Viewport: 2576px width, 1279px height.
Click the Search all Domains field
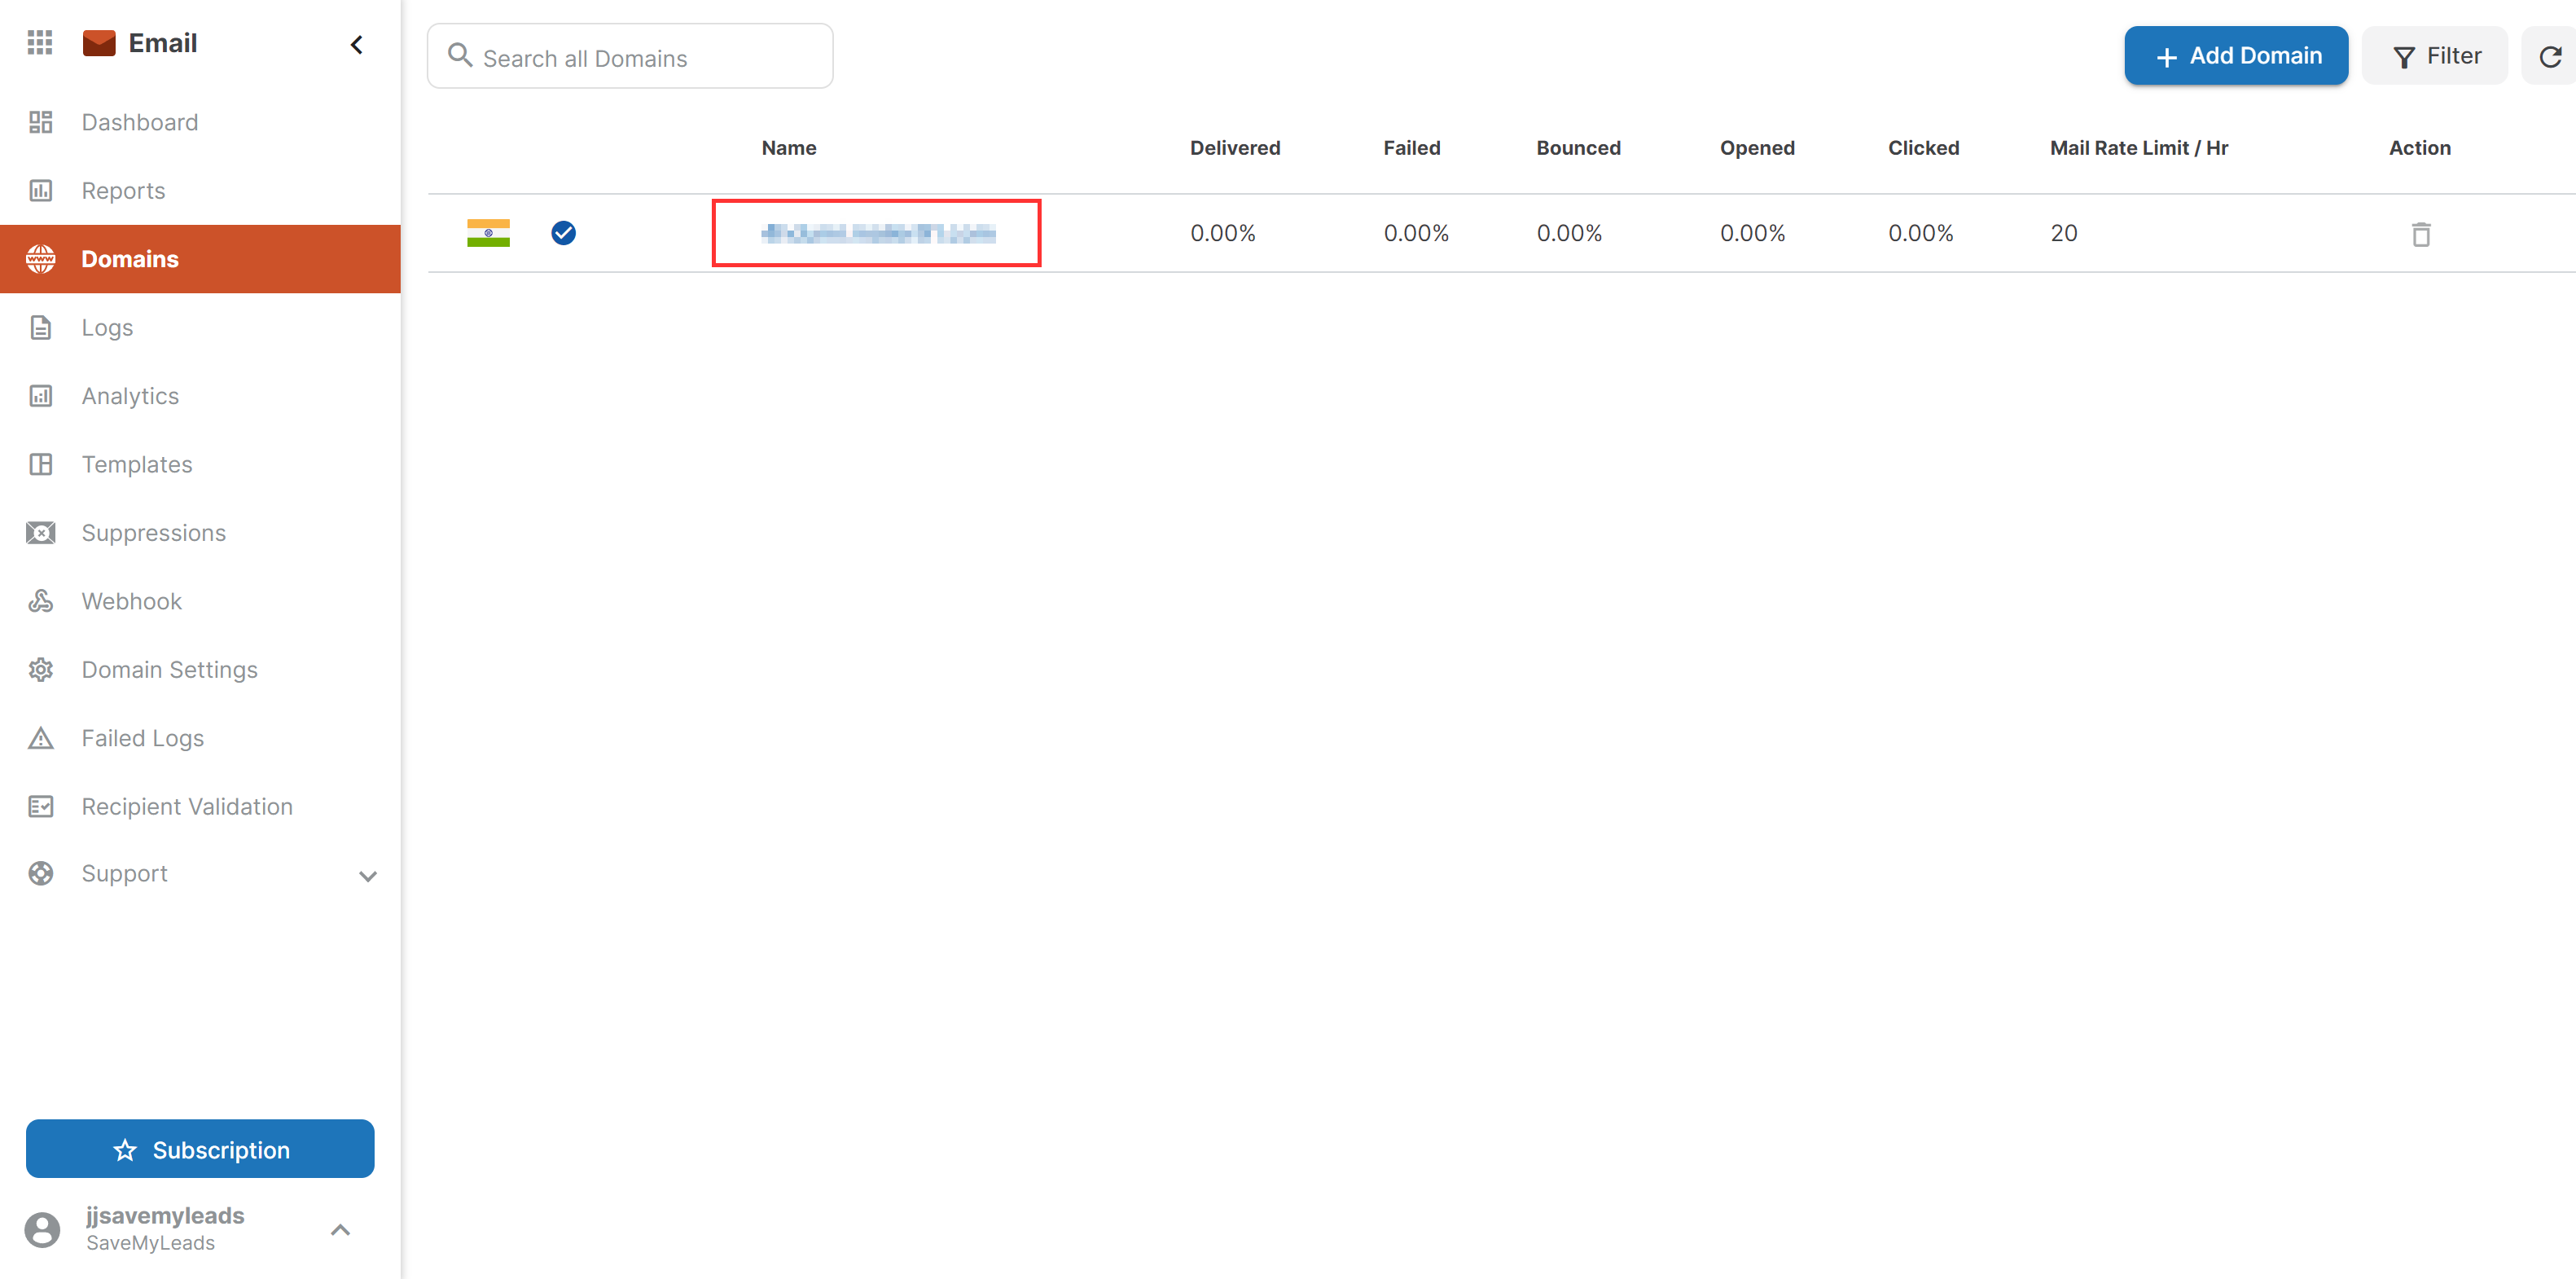(x=630, y=56)
